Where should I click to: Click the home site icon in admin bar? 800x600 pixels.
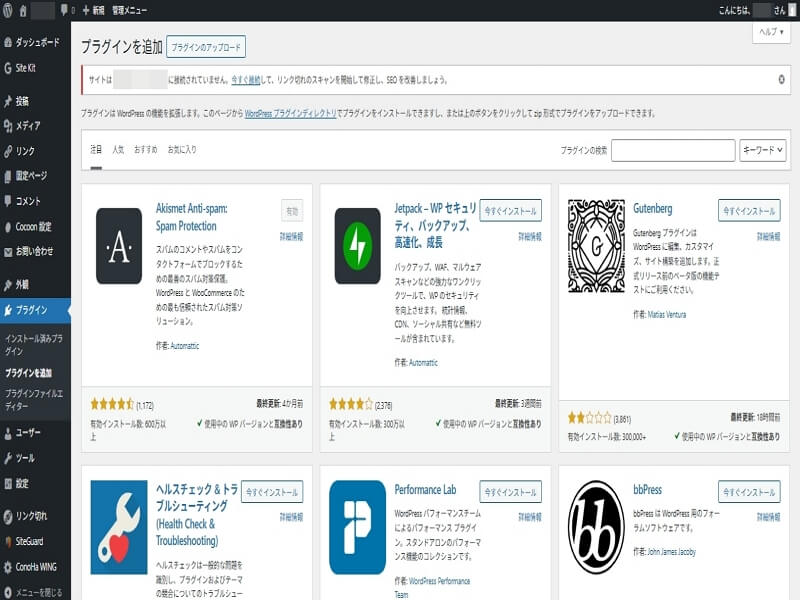23,10
